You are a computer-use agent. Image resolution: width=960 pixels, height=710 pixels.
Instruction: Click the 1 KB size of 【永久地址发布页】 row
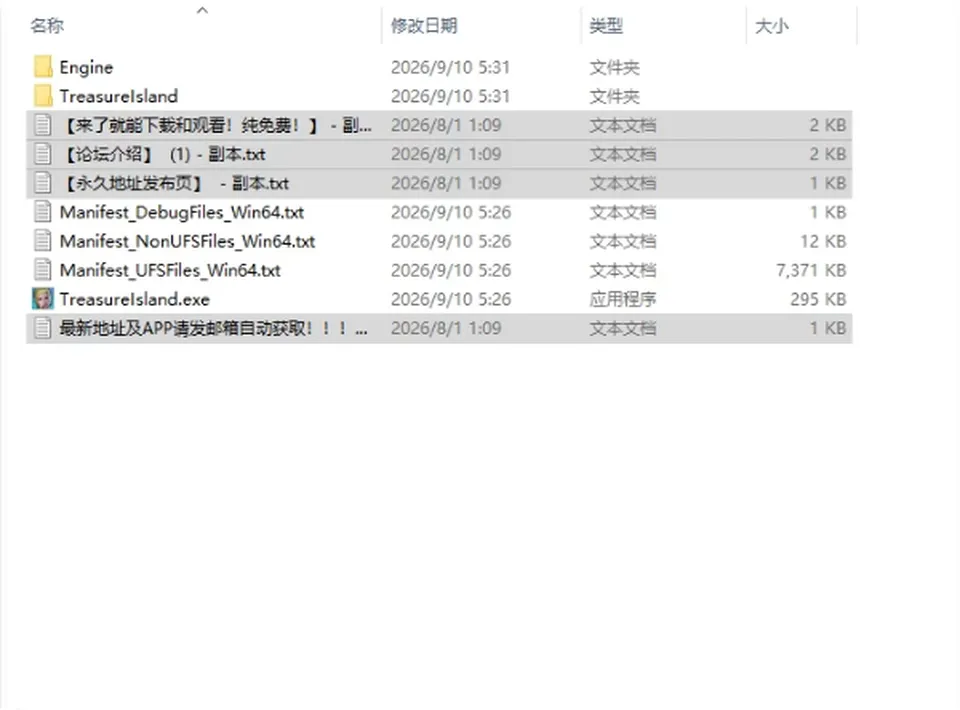828,183
